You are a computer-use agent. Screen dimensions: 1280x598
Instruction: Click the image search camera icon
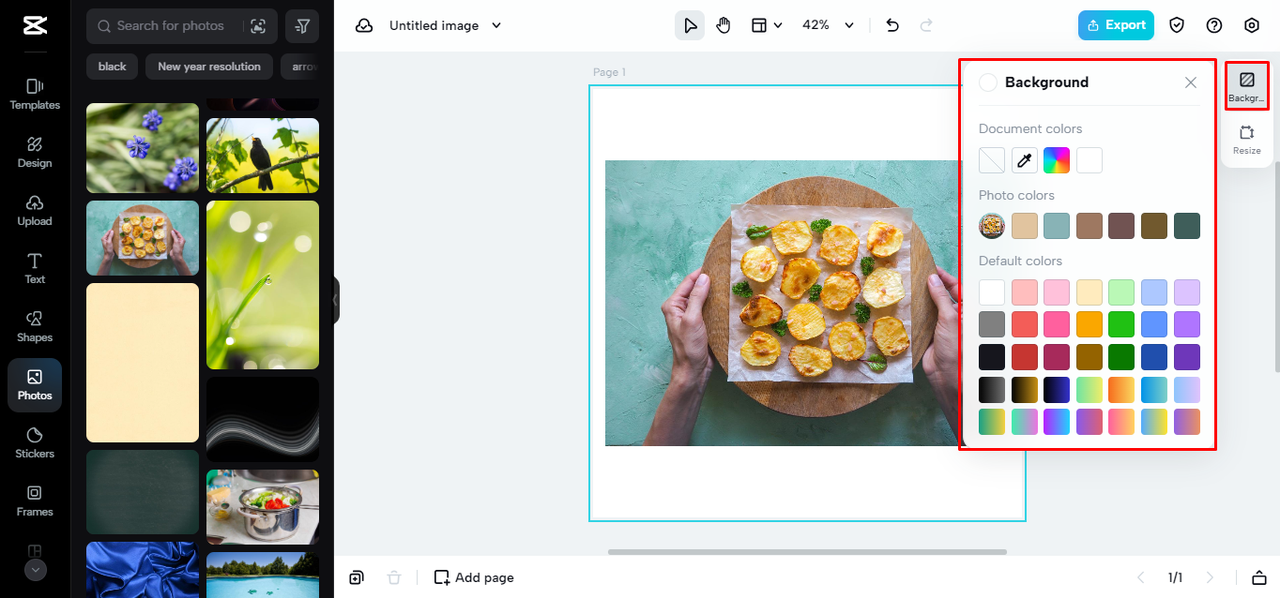(x=259, y=26)
